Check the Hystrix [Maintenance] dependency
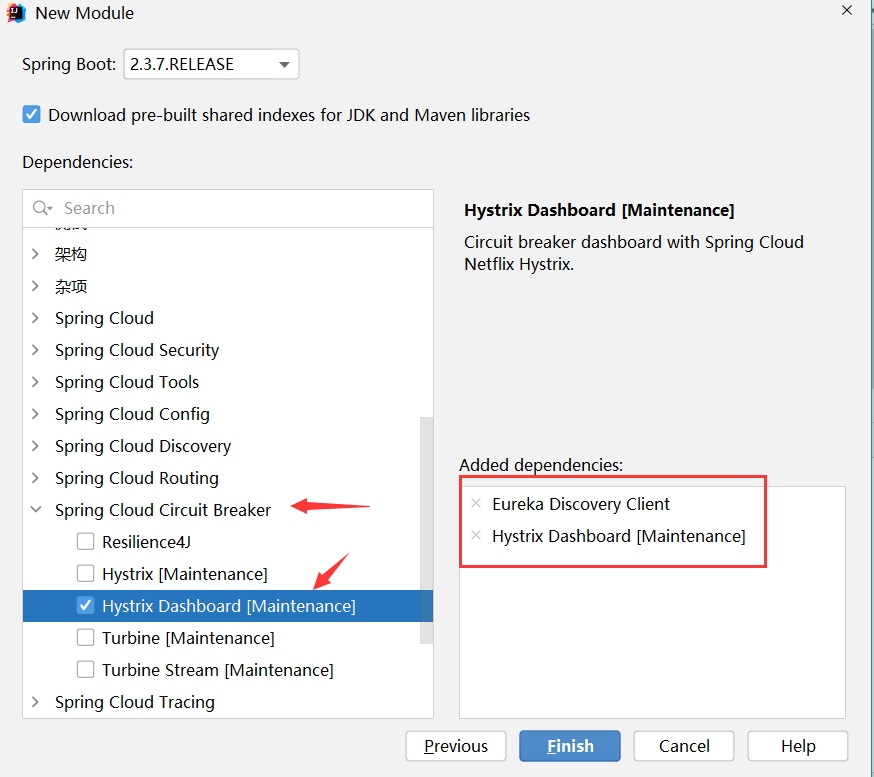This screenshot has width=874, height=777. (x=85, y=573)
